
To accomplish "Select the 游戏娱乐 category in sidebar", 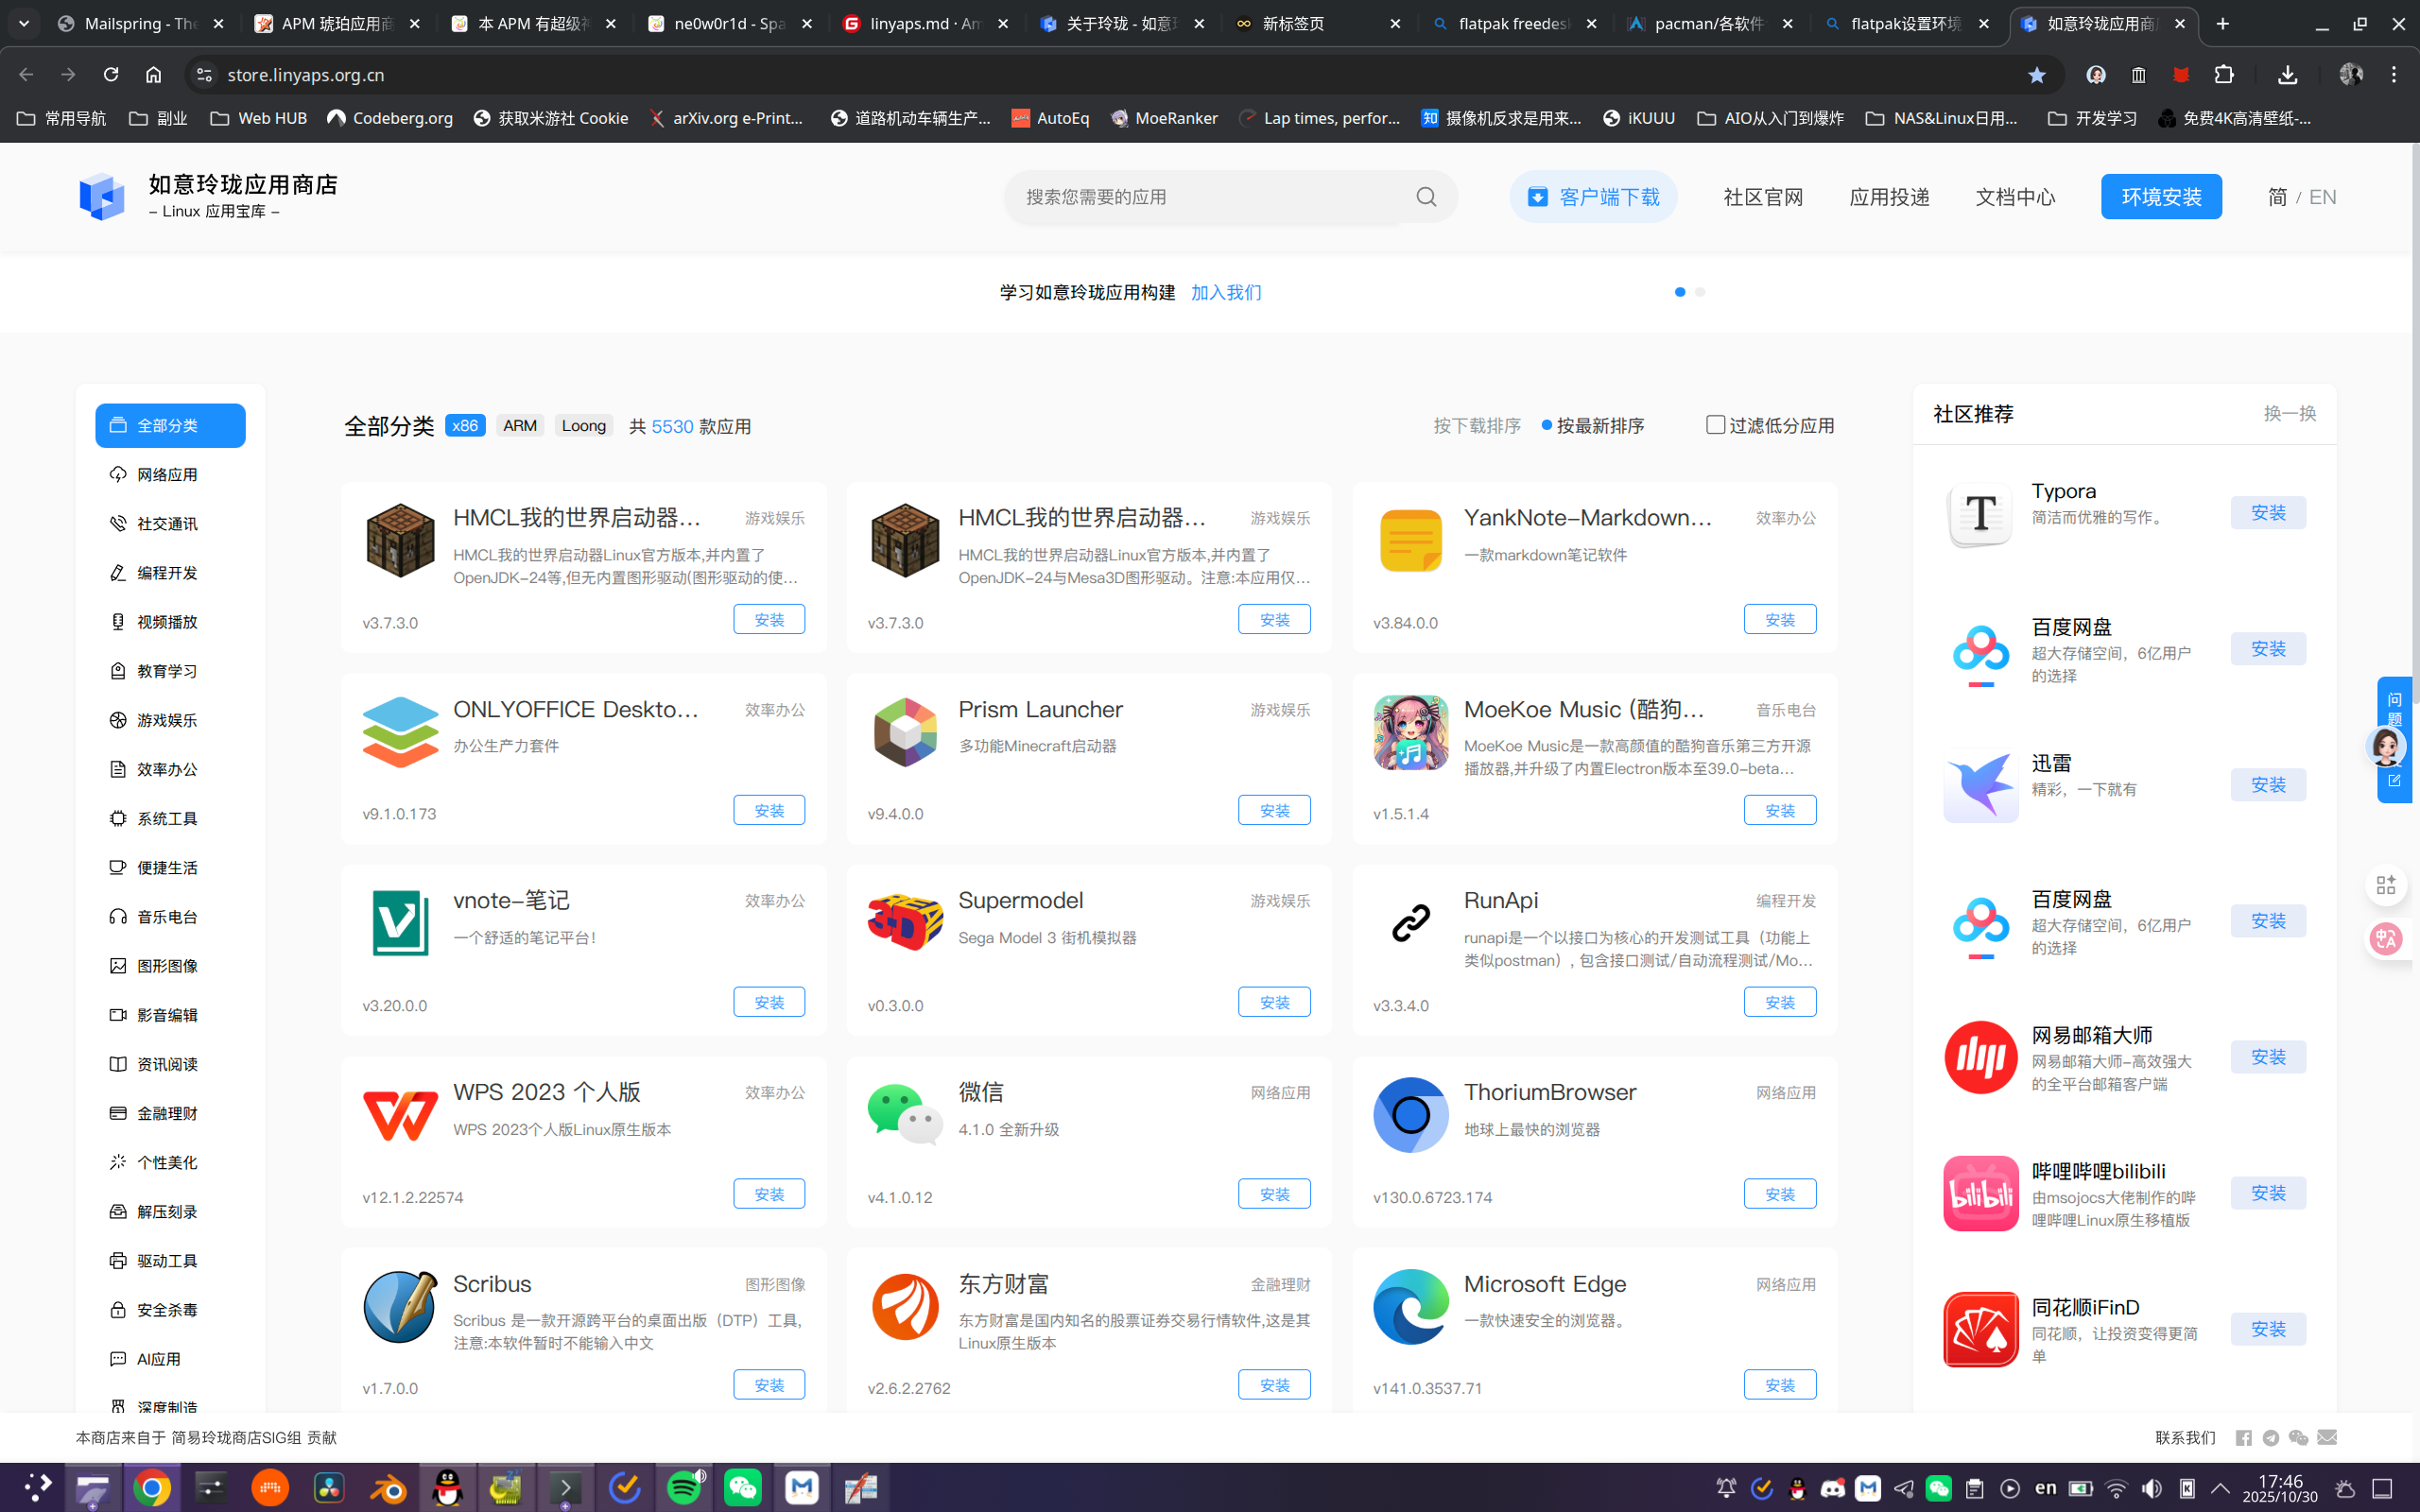I will pos(167,720).
